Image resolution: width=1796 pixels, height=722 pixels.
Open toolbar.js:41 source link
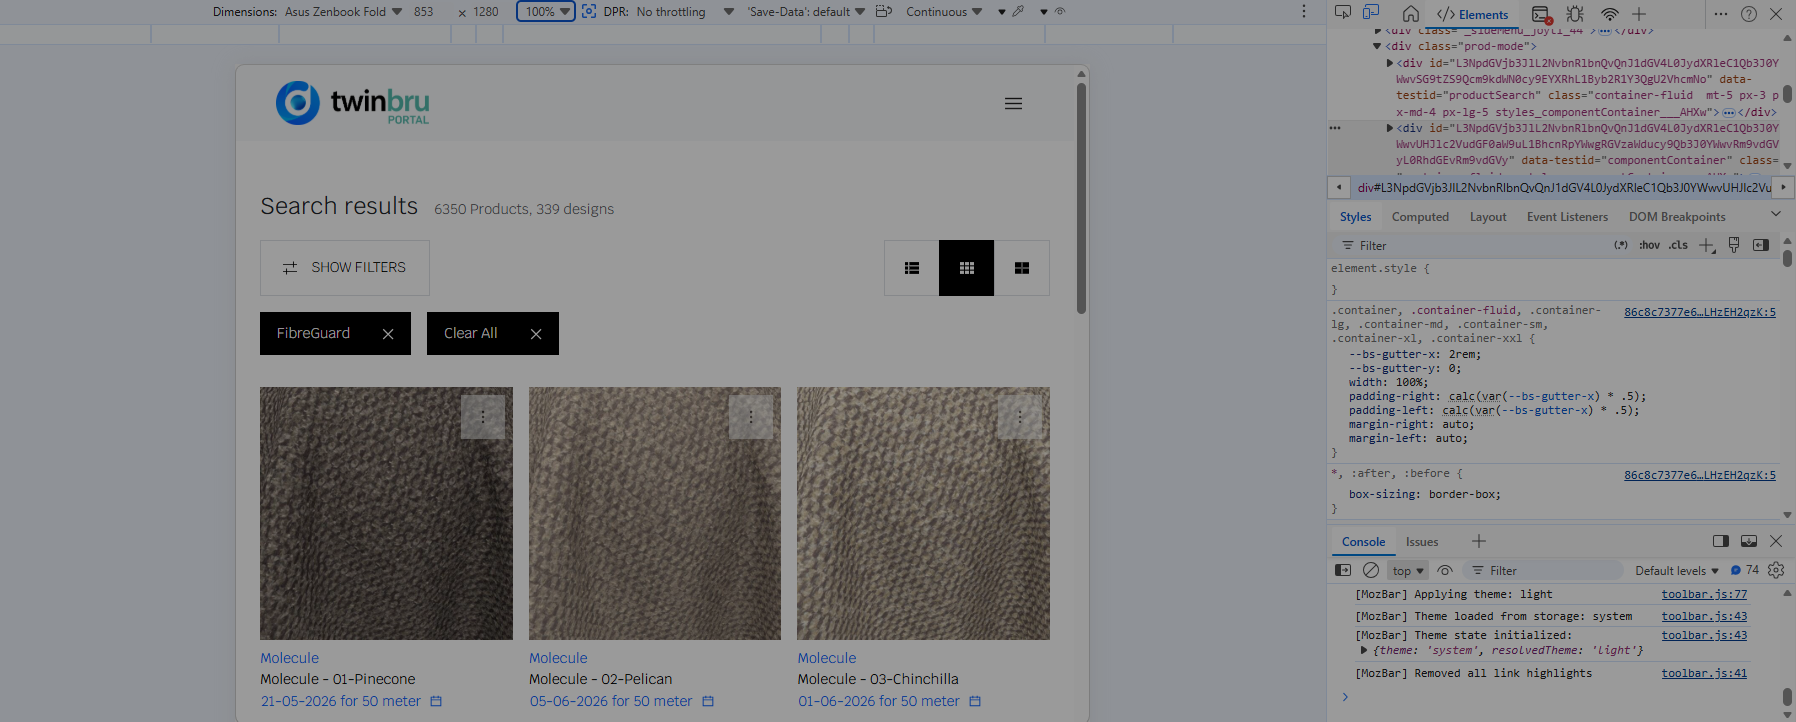tap(1704, 673)
